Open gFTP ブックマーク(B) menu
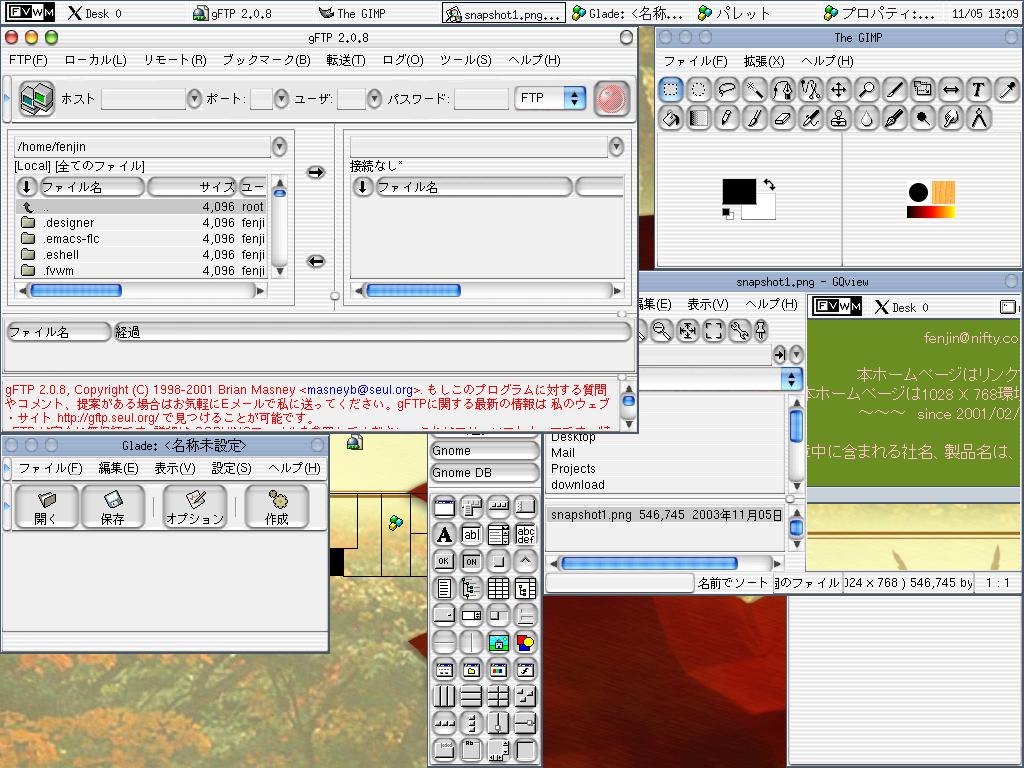Screen dimensions: 1024x768 [266, 60]
